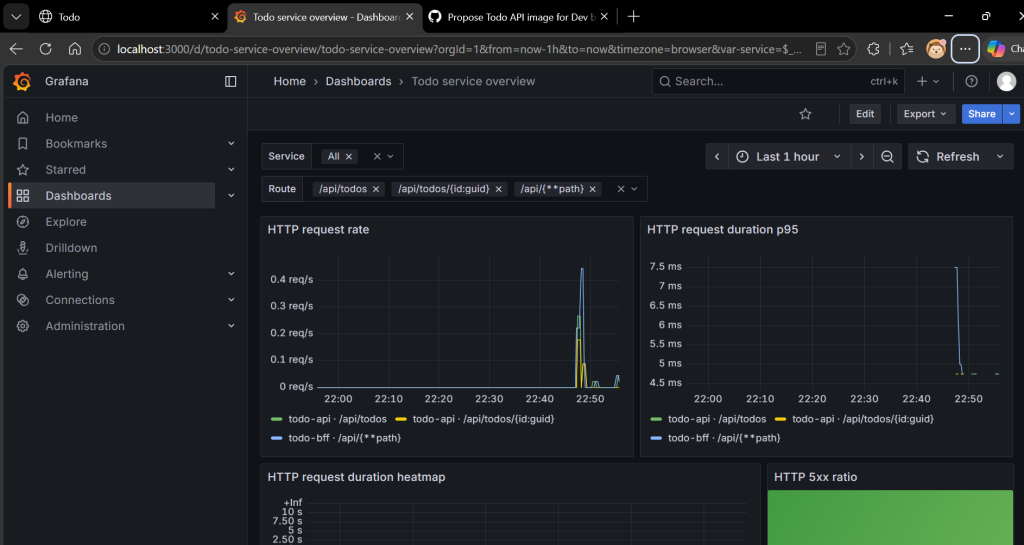Open Alerting in the sidebar
This screenshot has height=545, width=1024.
tap(67, 274)
